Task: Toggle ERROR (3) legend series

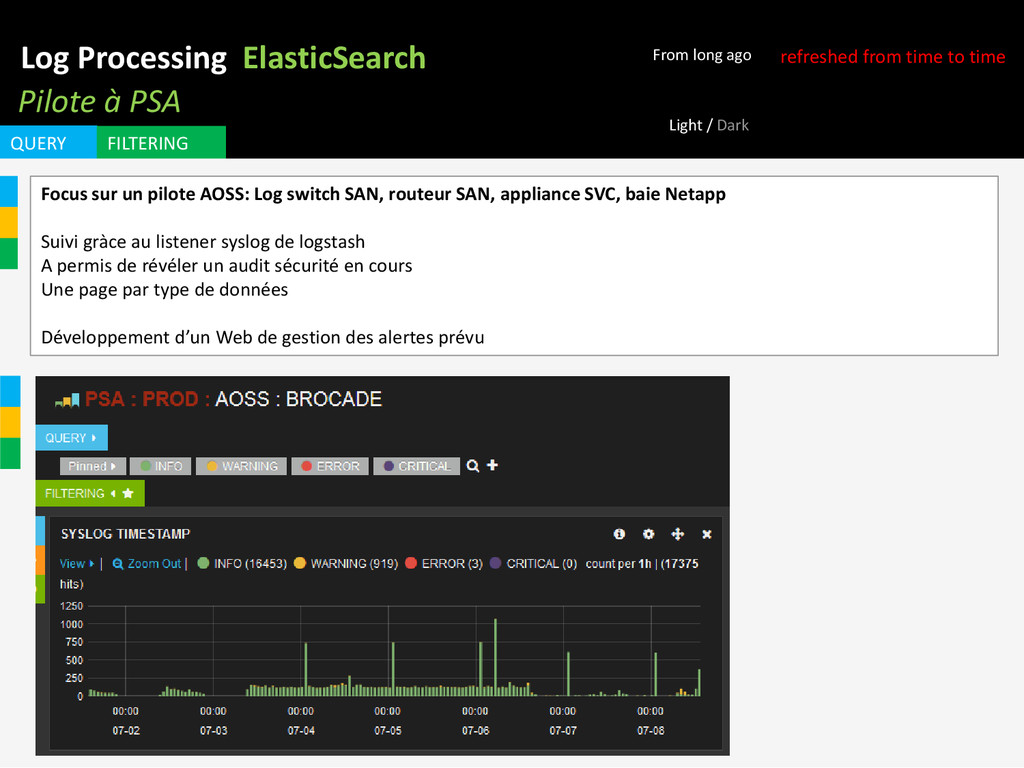Action: pos(443,564)
